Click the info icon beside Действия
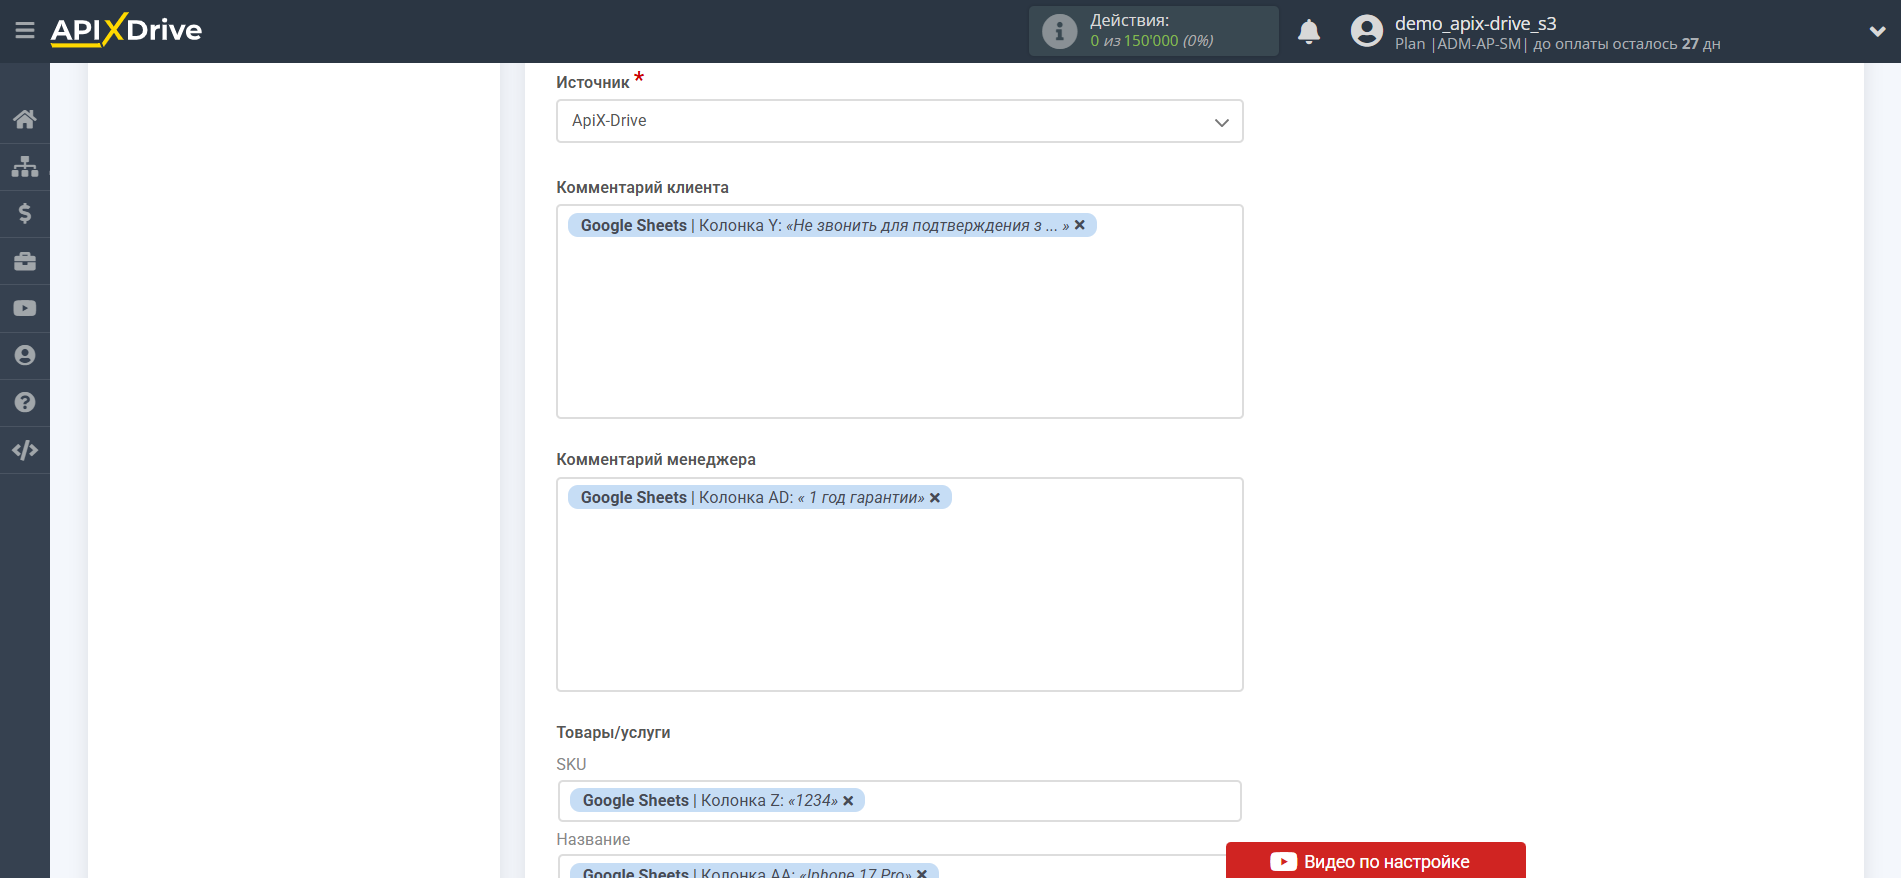The width and height of the screenshot is (1901, 878). point(1059,31)
